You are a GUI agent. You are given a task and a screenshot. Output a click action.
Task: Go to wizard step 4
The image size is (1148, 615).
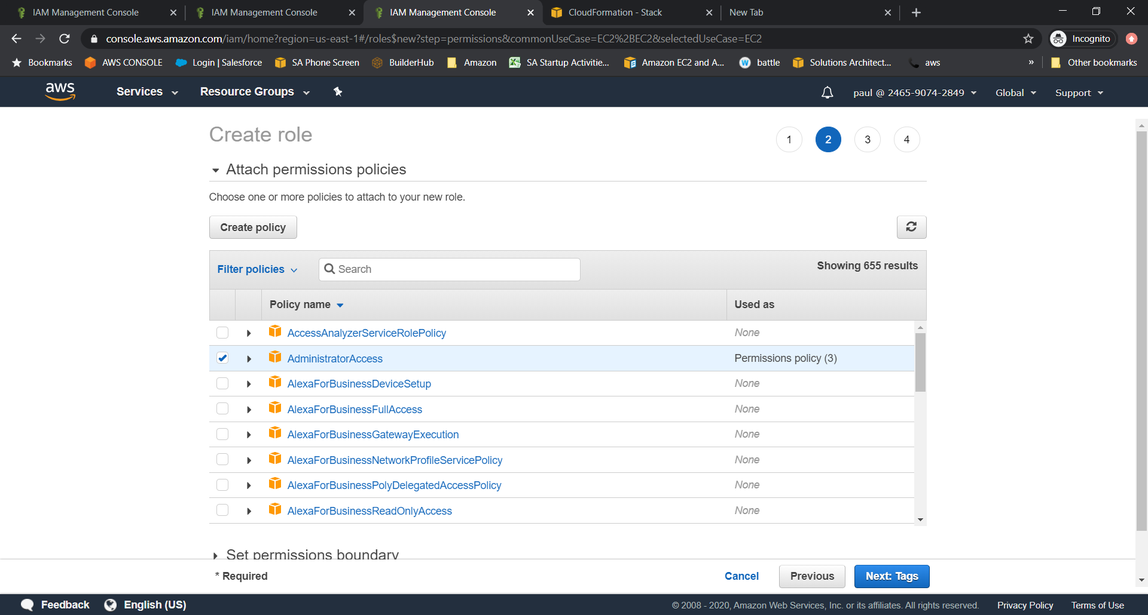[906, 139]
